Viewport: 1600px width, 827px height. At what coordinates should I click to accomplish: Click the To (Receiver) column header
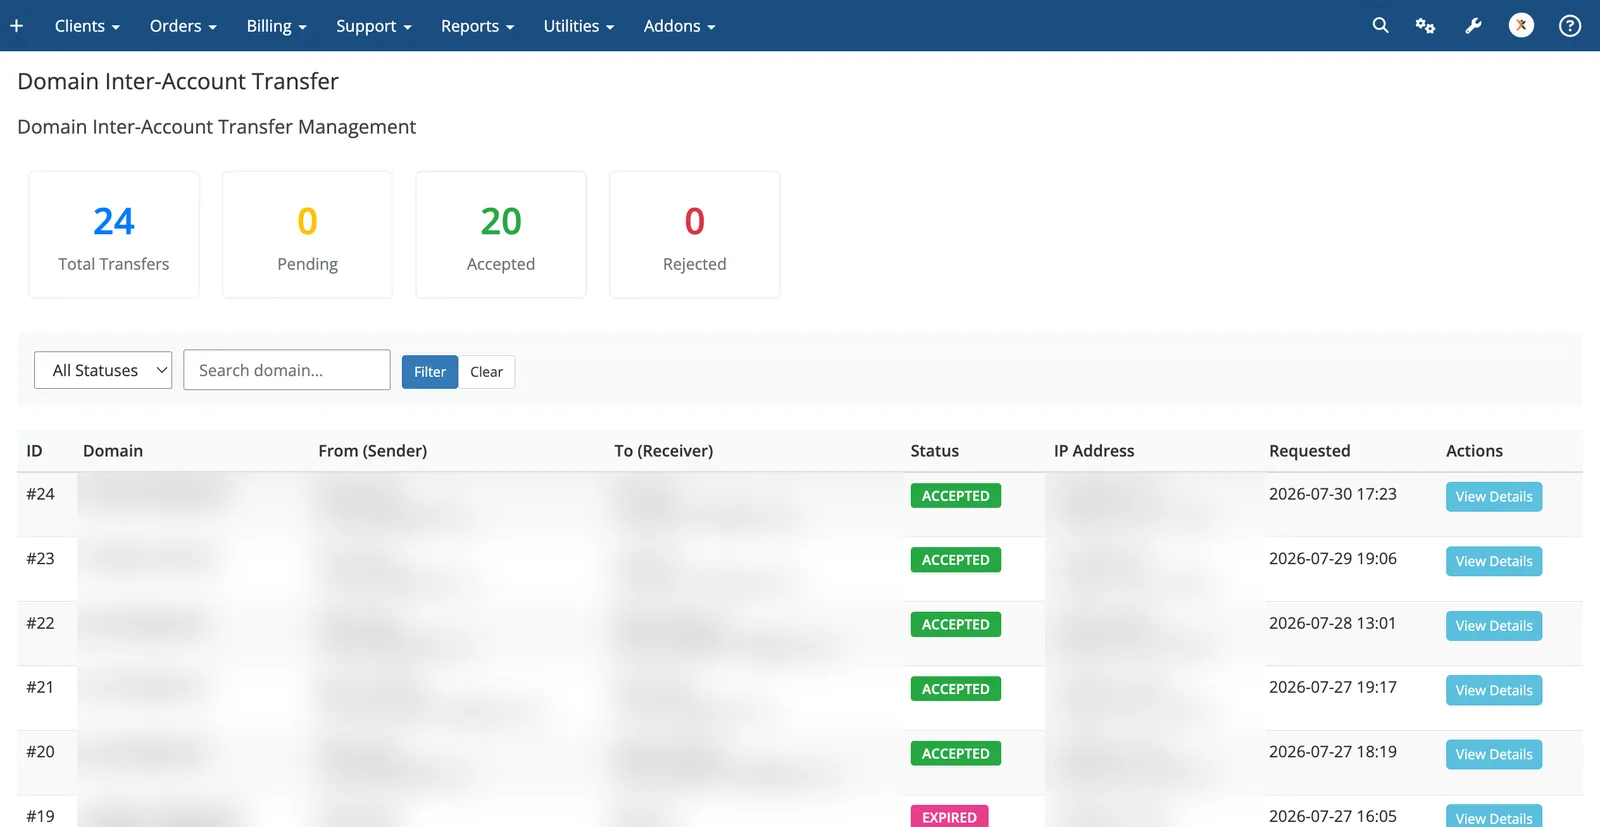(x=664, y=451)
